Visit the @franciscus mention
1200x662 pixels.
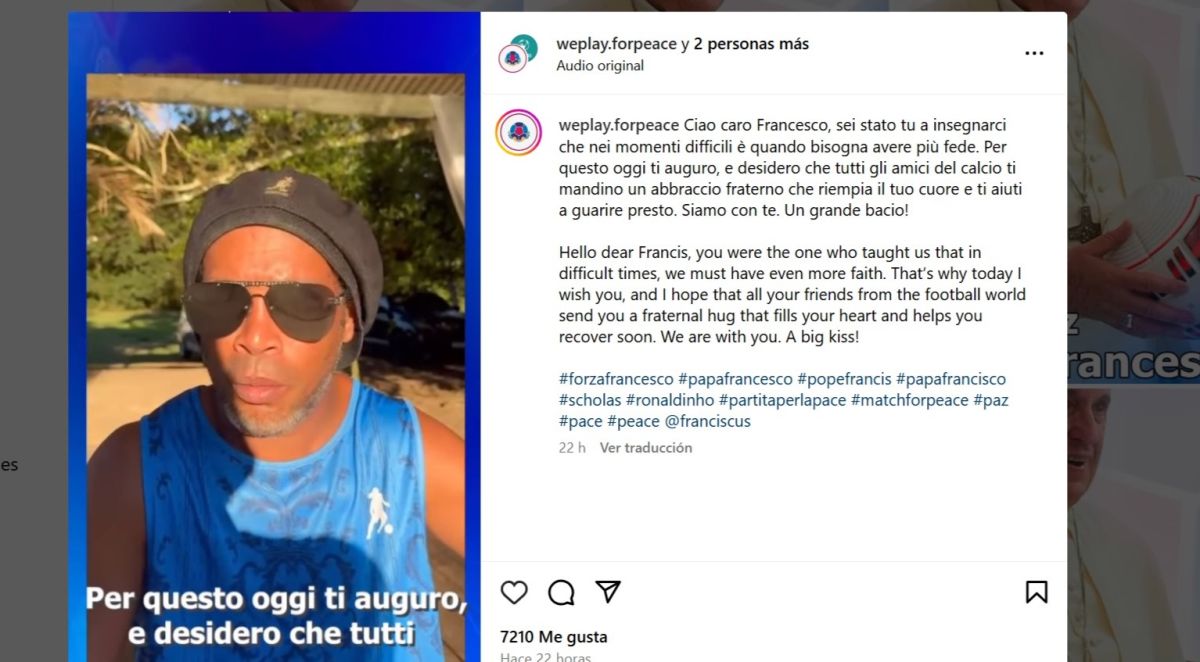click(708, 421)
